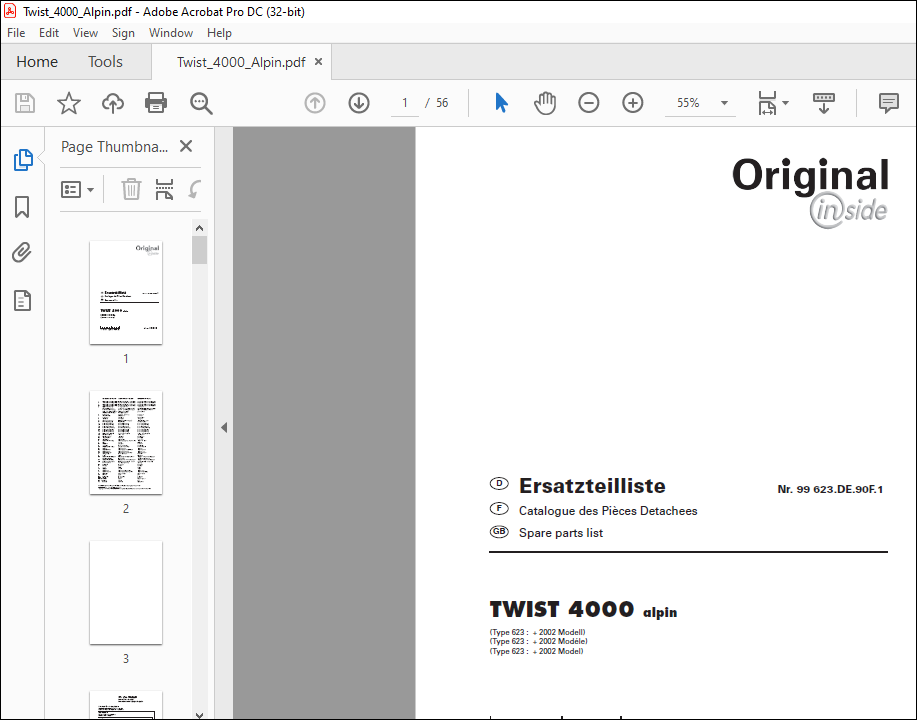This screenshot has width=917, height=720.
Task: Open the View menu
Action: pyautogui.click(x=85, y=33)
